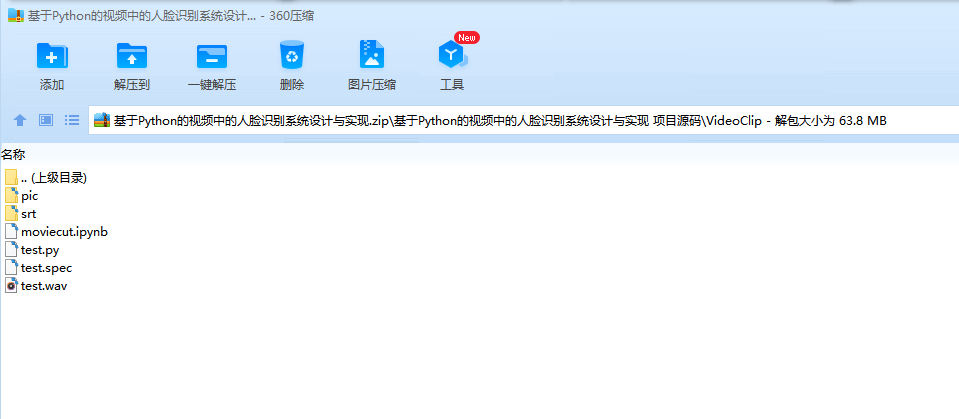Select the "moviecut.ipynb" file name

64,232
